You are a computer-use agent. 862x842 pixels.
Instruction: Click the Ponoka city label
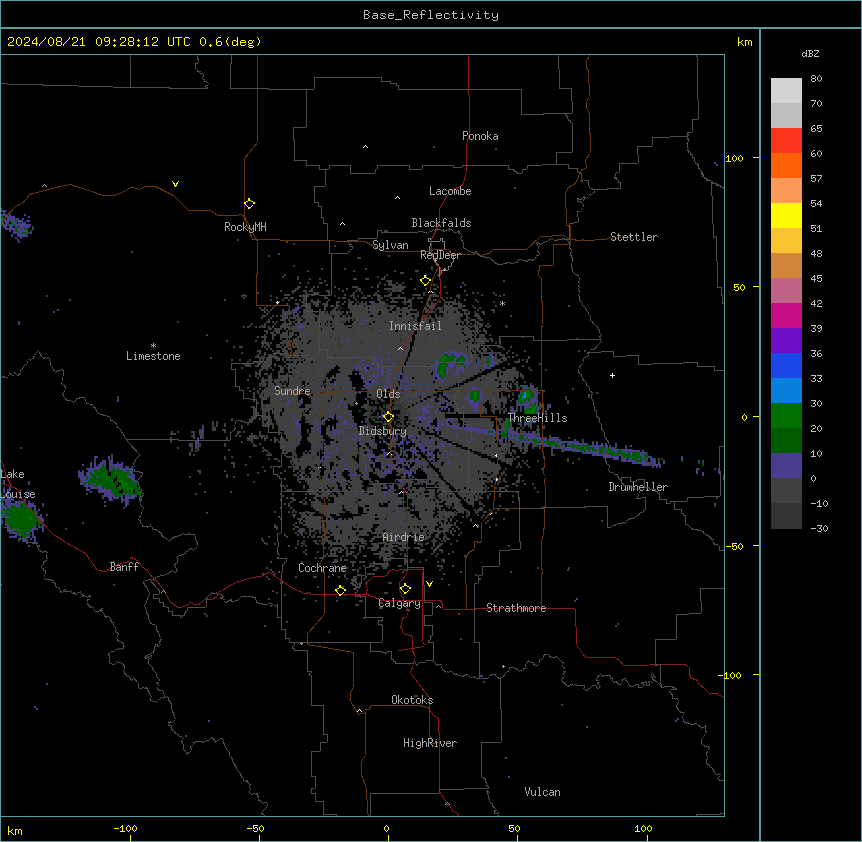480,136
